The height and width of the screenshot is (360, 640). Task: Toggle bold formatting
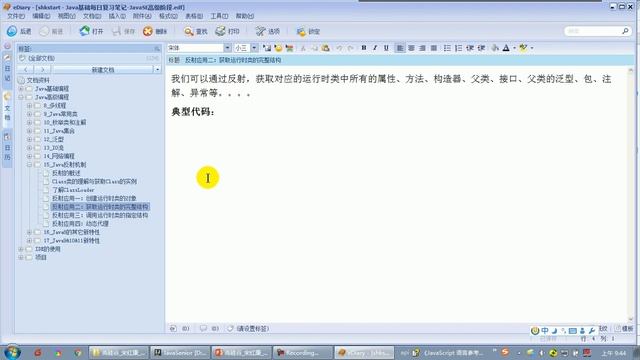point(363,48)
